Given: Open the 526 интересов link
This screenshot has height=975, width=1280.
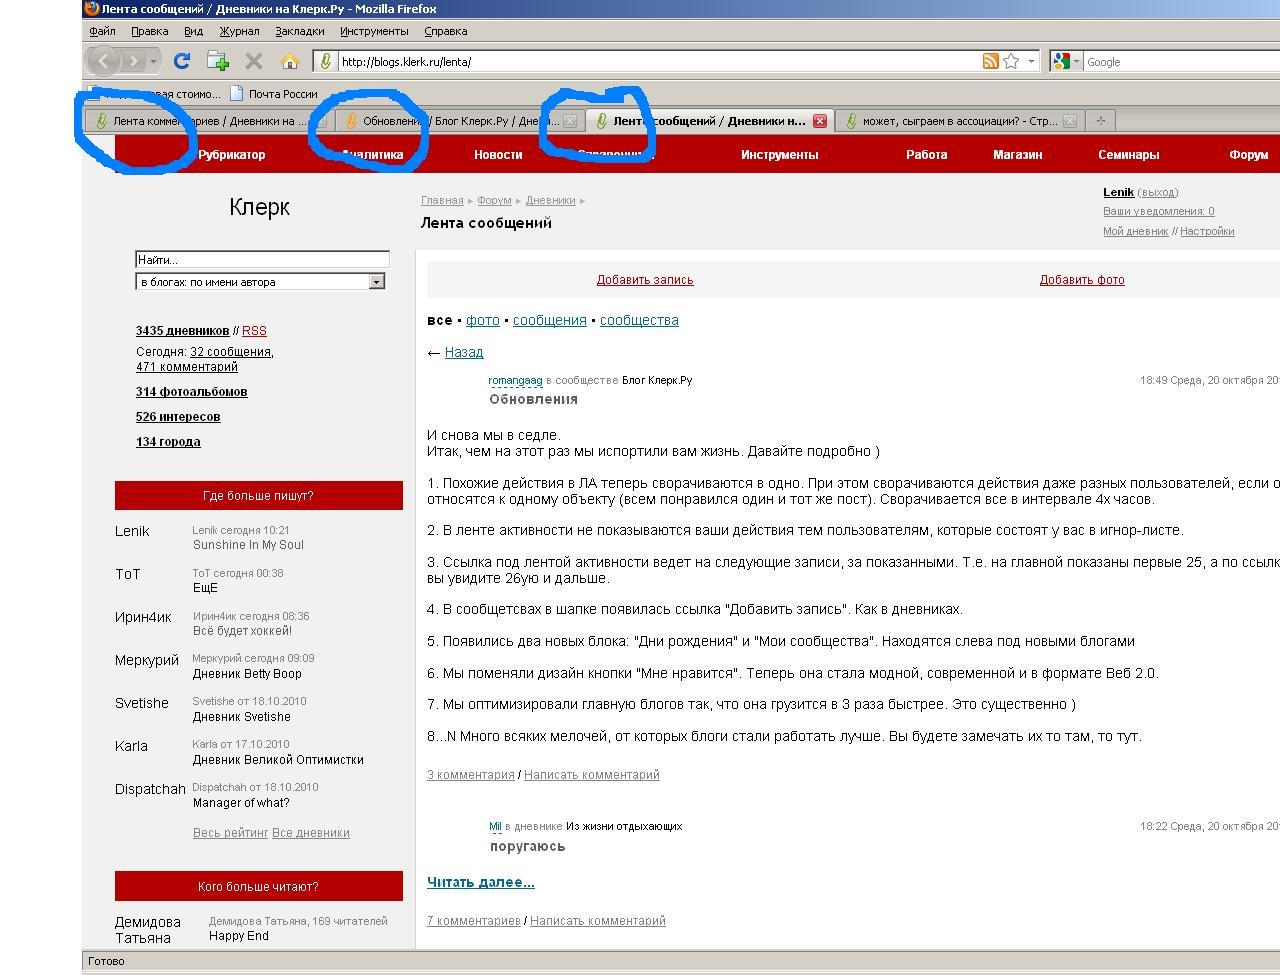Looking at the screenshot, I should [178, 417].
